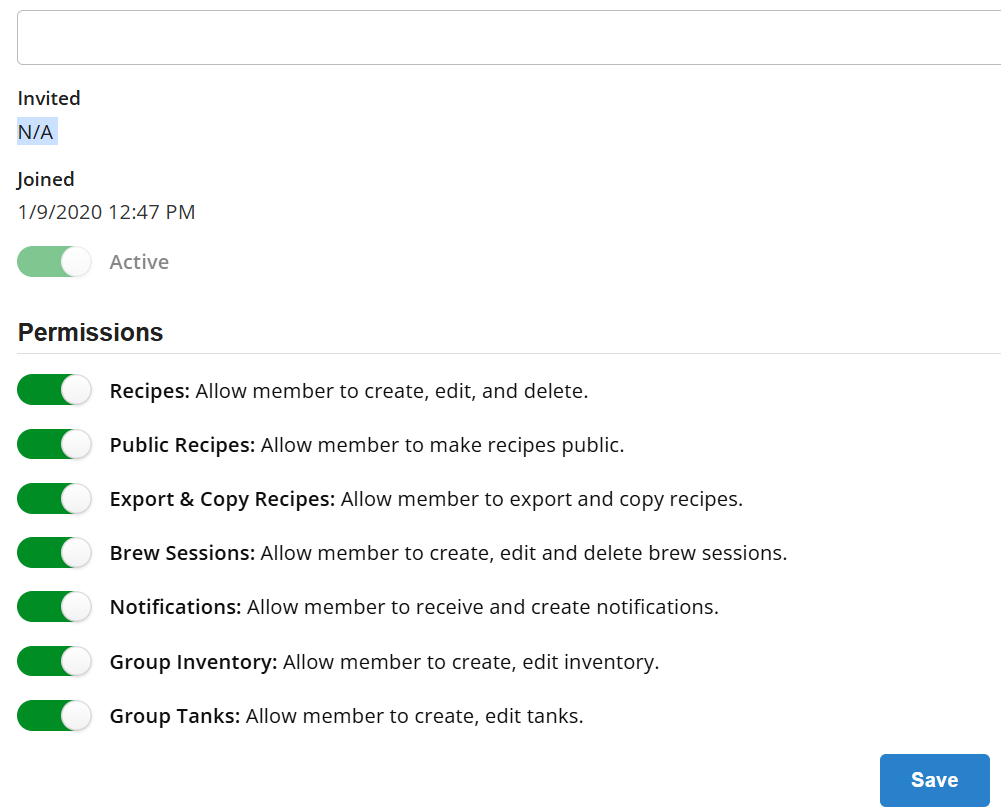Click the Brew Sessions description text
The width and height of the screenshot is (1001, 812).
(523, 553)
